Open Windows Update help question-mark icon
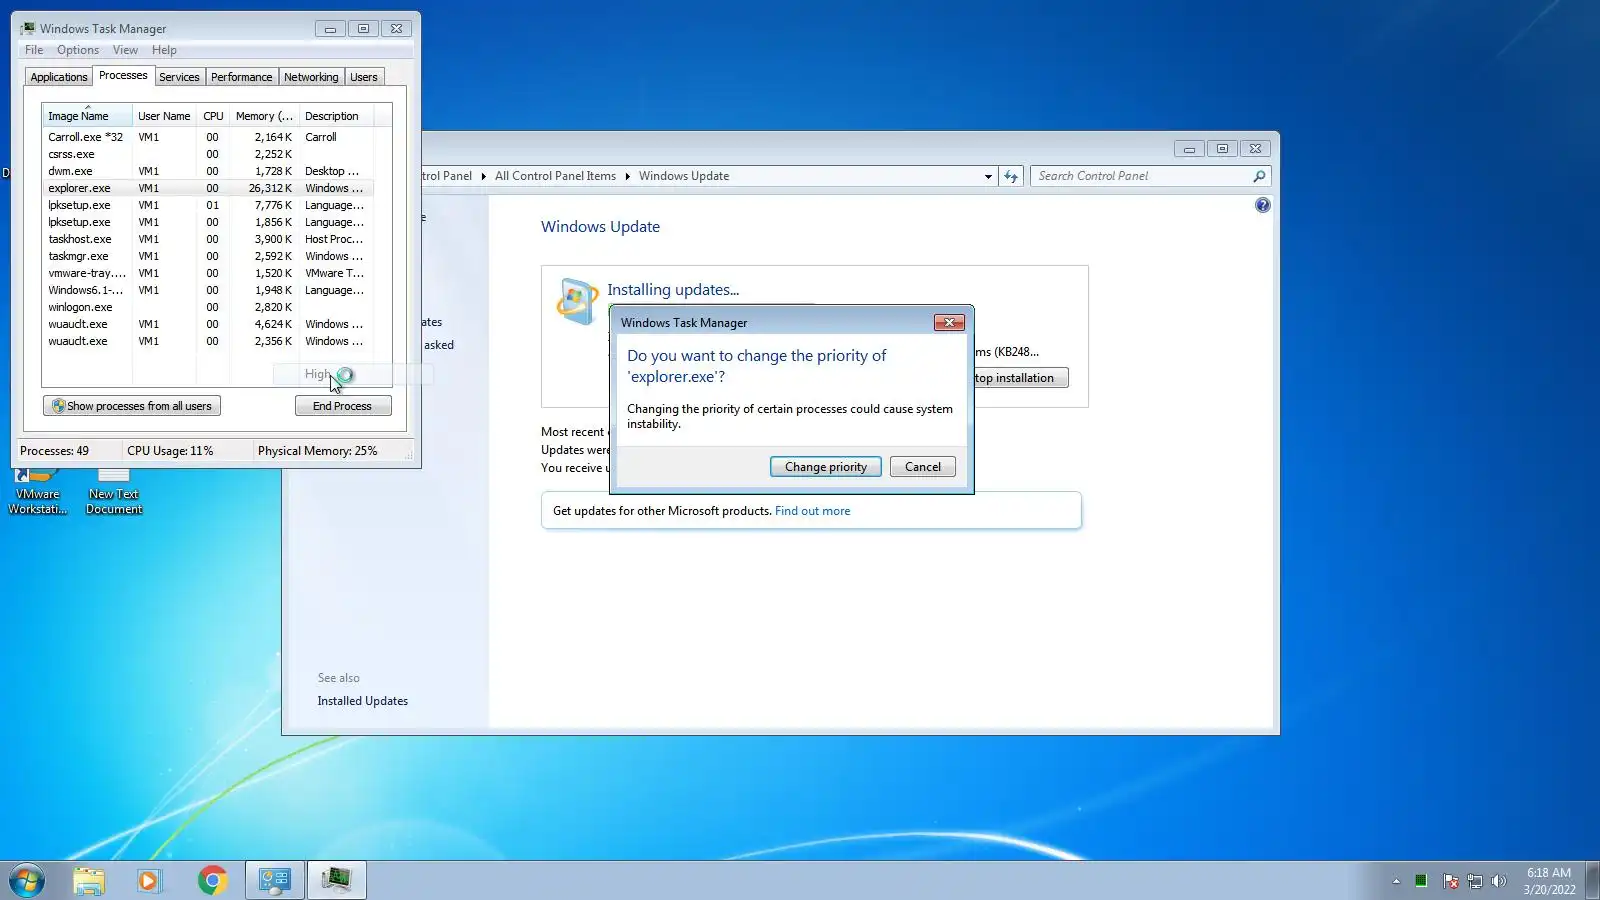Screen dimensions: 1600x900 1263,205
